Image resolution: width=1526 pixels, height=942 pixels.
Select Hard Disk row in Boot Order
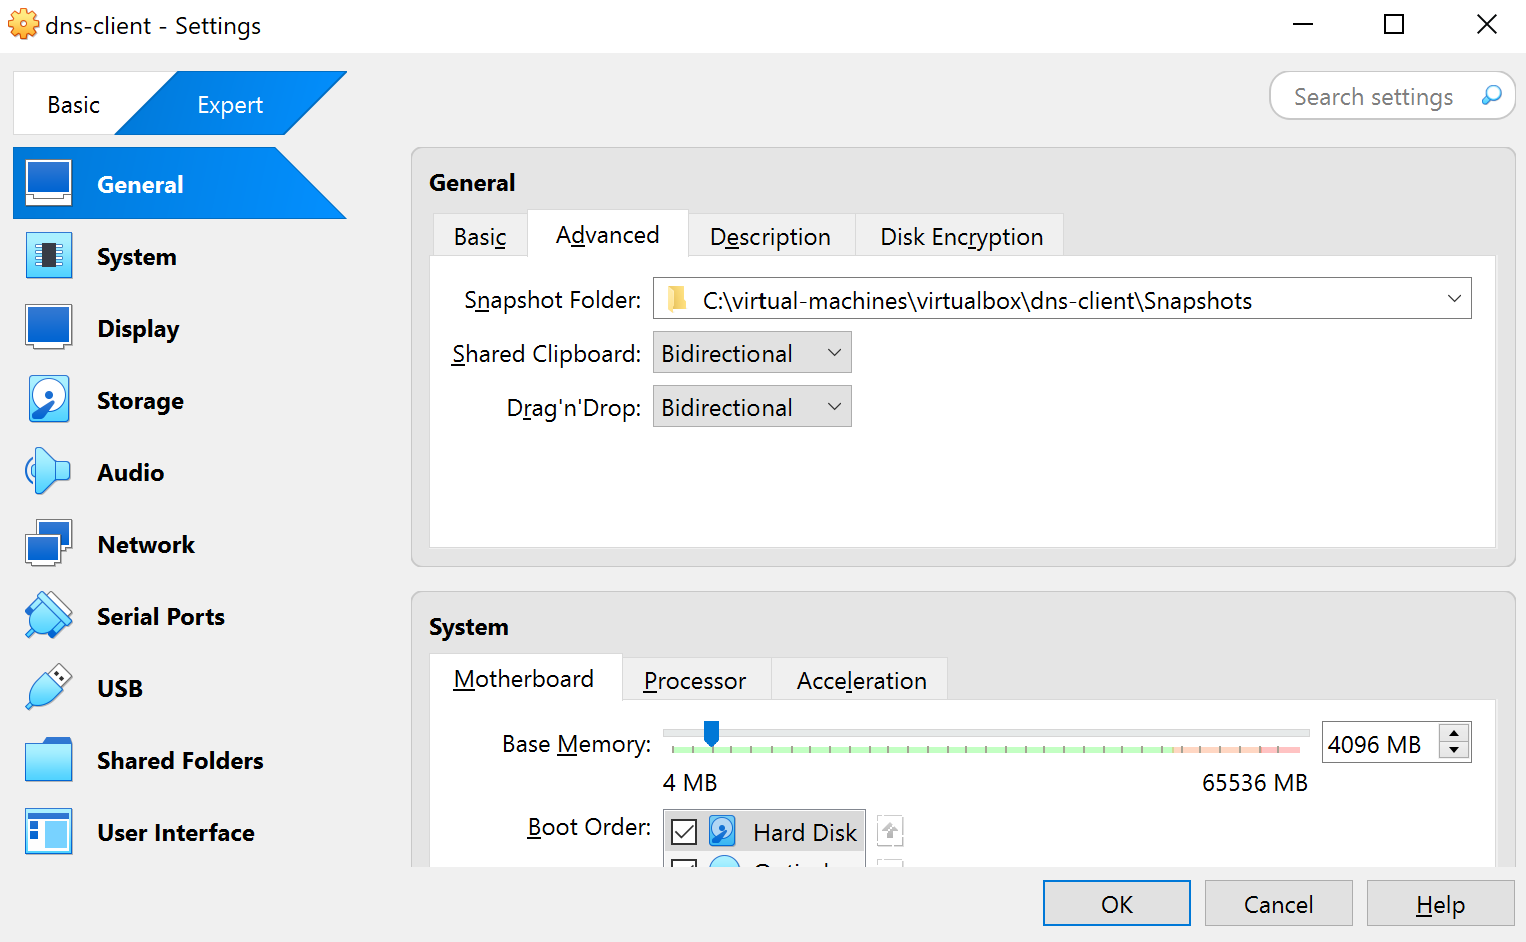pyautogui.click(x=764, y=831)
